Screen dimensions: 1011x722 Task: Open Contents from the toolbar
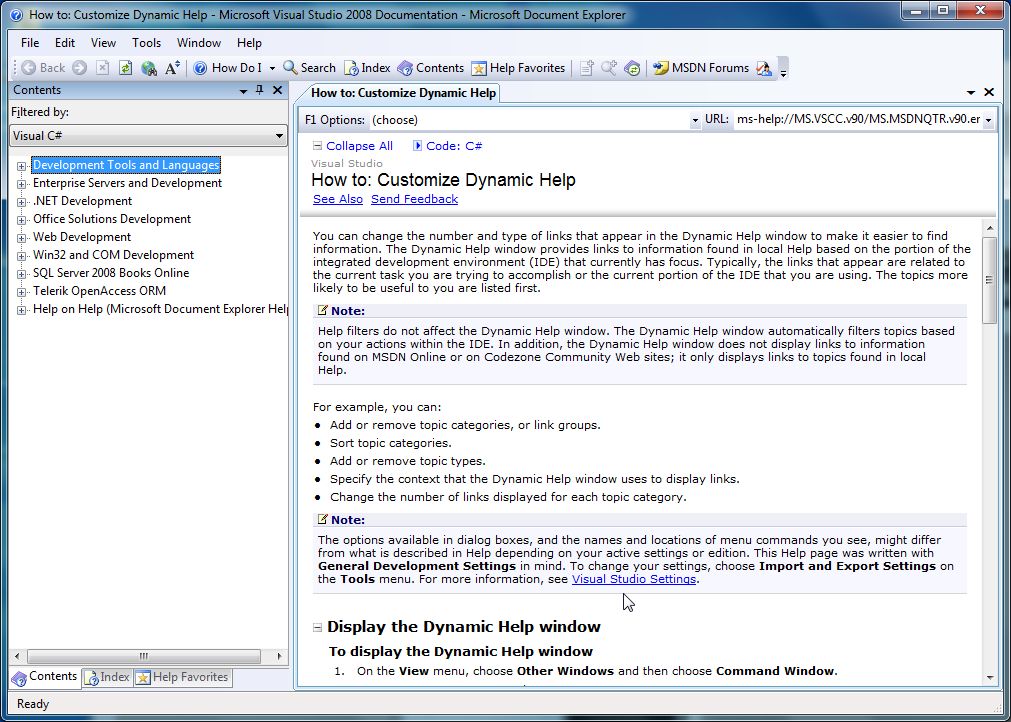pyautogui.click(x=431, y=68)
